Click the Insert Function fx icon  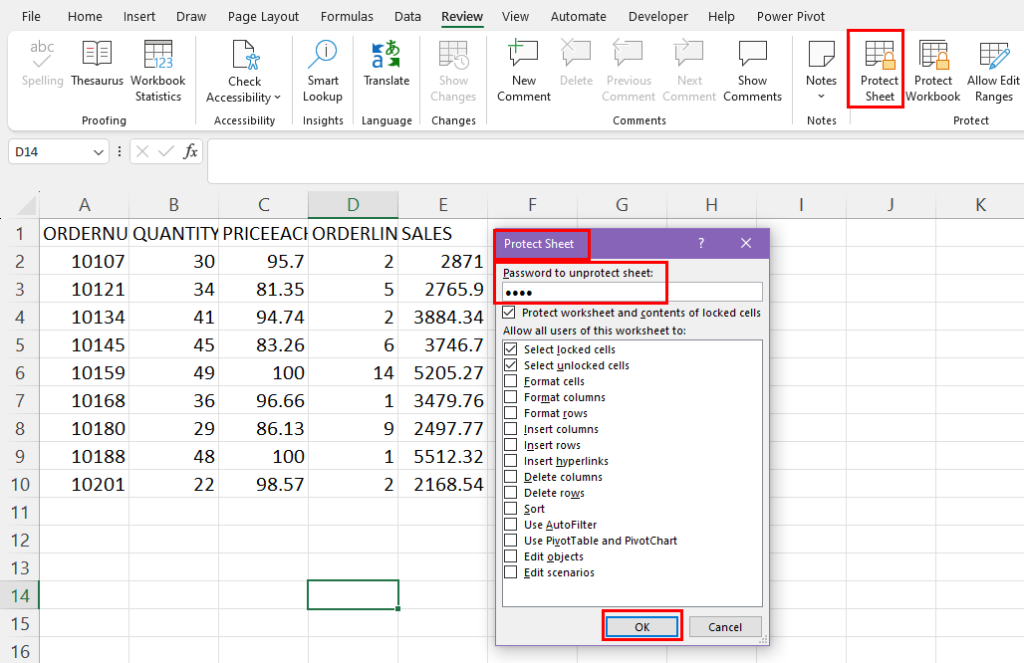[x=190, y=152]
